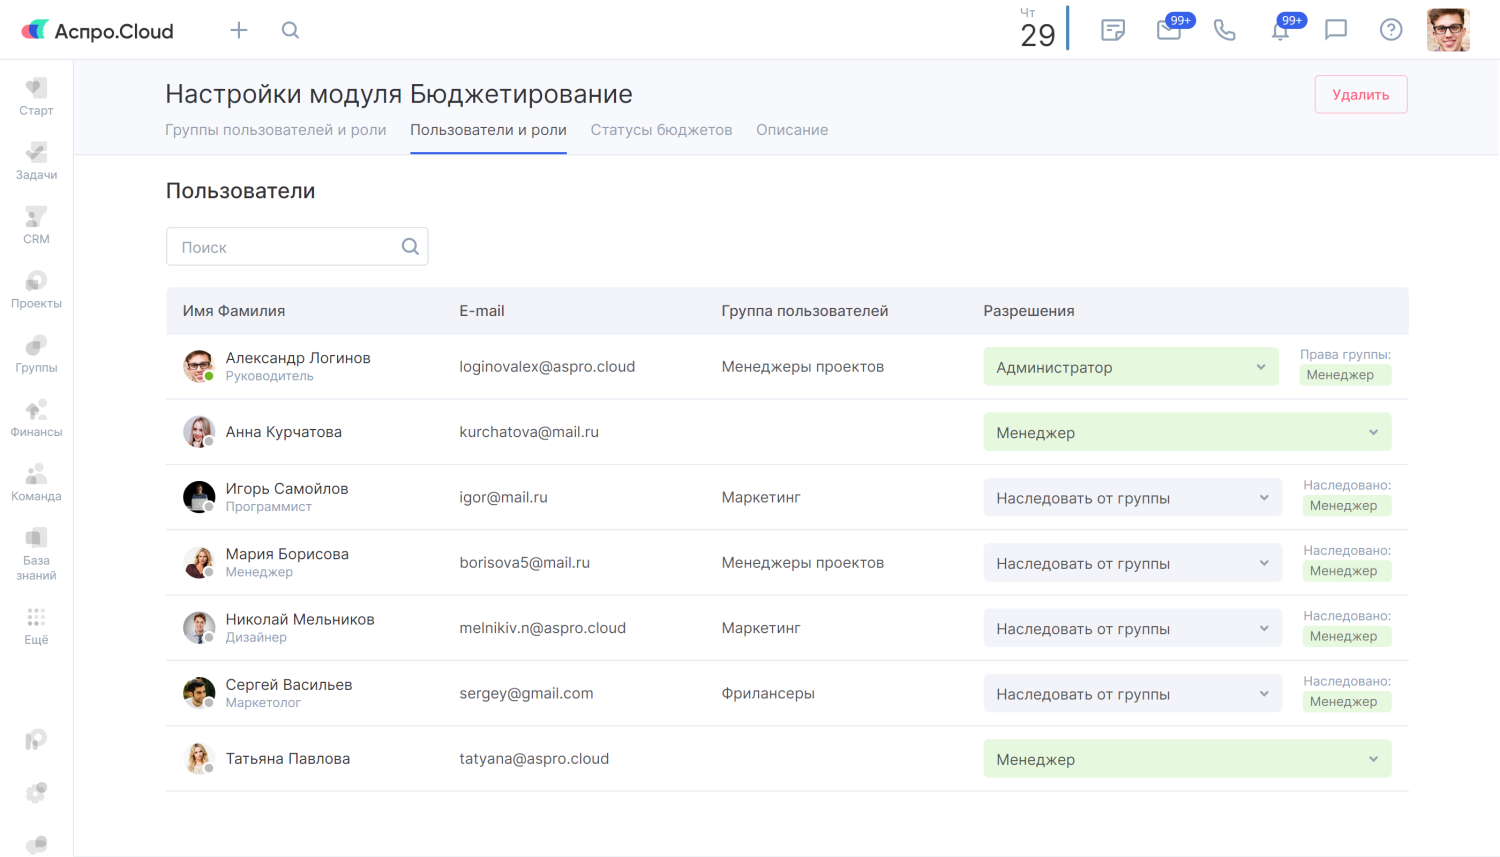This screenshot has height=857, width=1500.
Task: Open the help question mark icon
Action: pos(1390,30)
